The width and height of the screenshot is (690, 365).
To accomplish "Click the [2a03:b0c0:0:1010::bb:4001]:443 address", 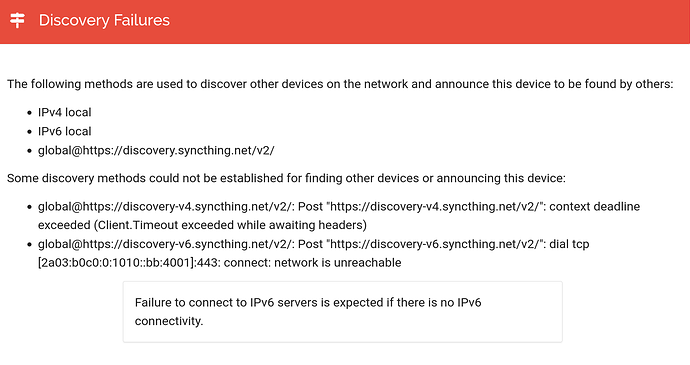I will [x=129, y=263].
